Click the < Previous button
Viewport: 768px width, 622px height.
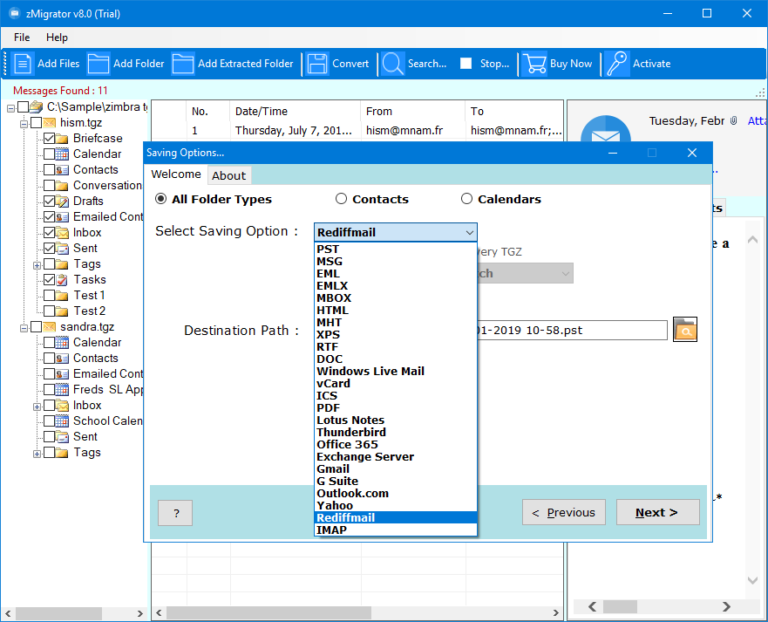[x=564, y=512]
